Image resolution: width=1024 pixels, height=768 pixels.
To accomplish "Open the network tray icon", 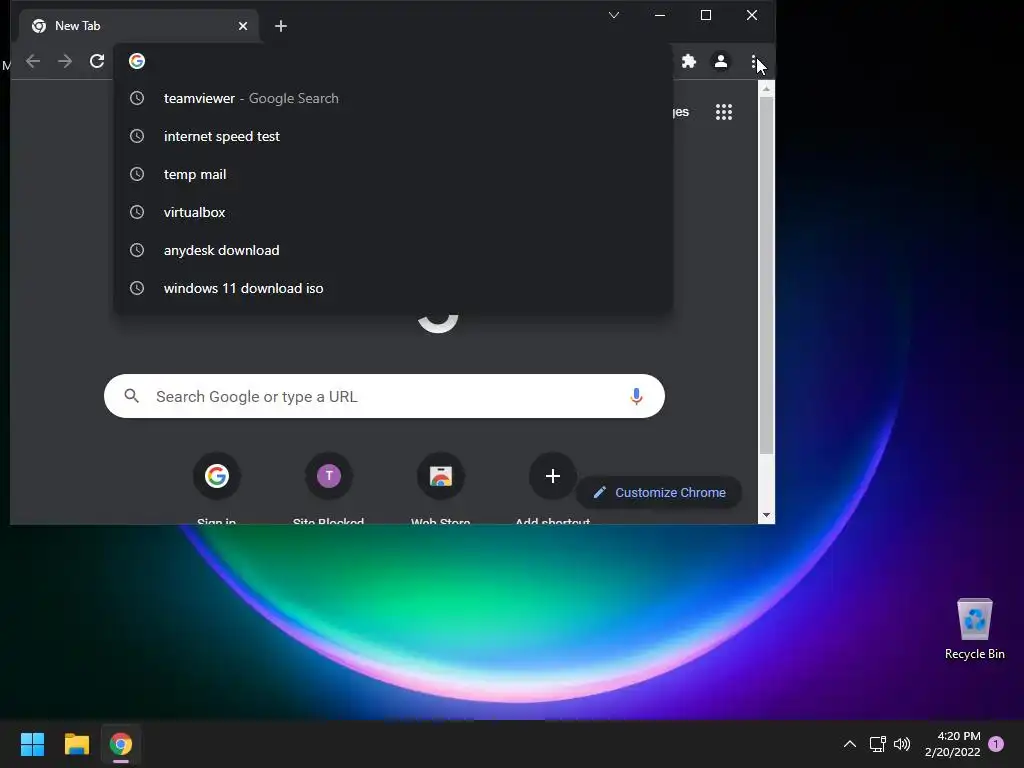I will point(878,744).
